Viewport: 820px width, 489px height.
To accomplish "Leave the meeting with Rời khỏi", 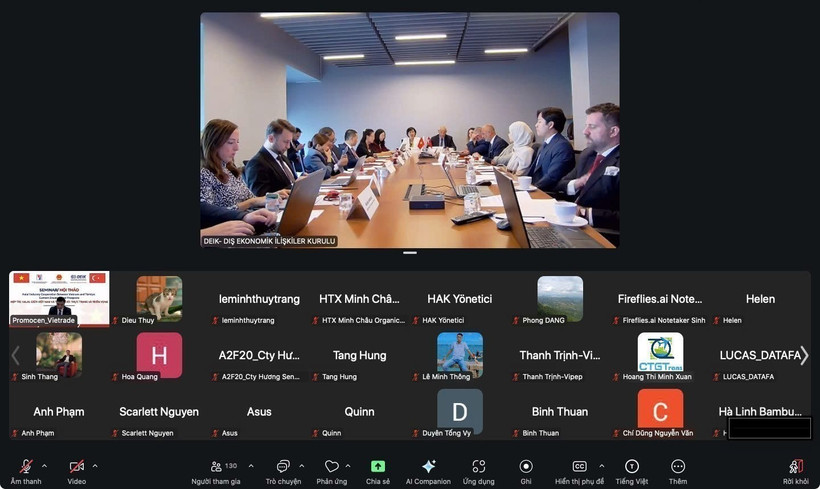I will tap(796, 467).
